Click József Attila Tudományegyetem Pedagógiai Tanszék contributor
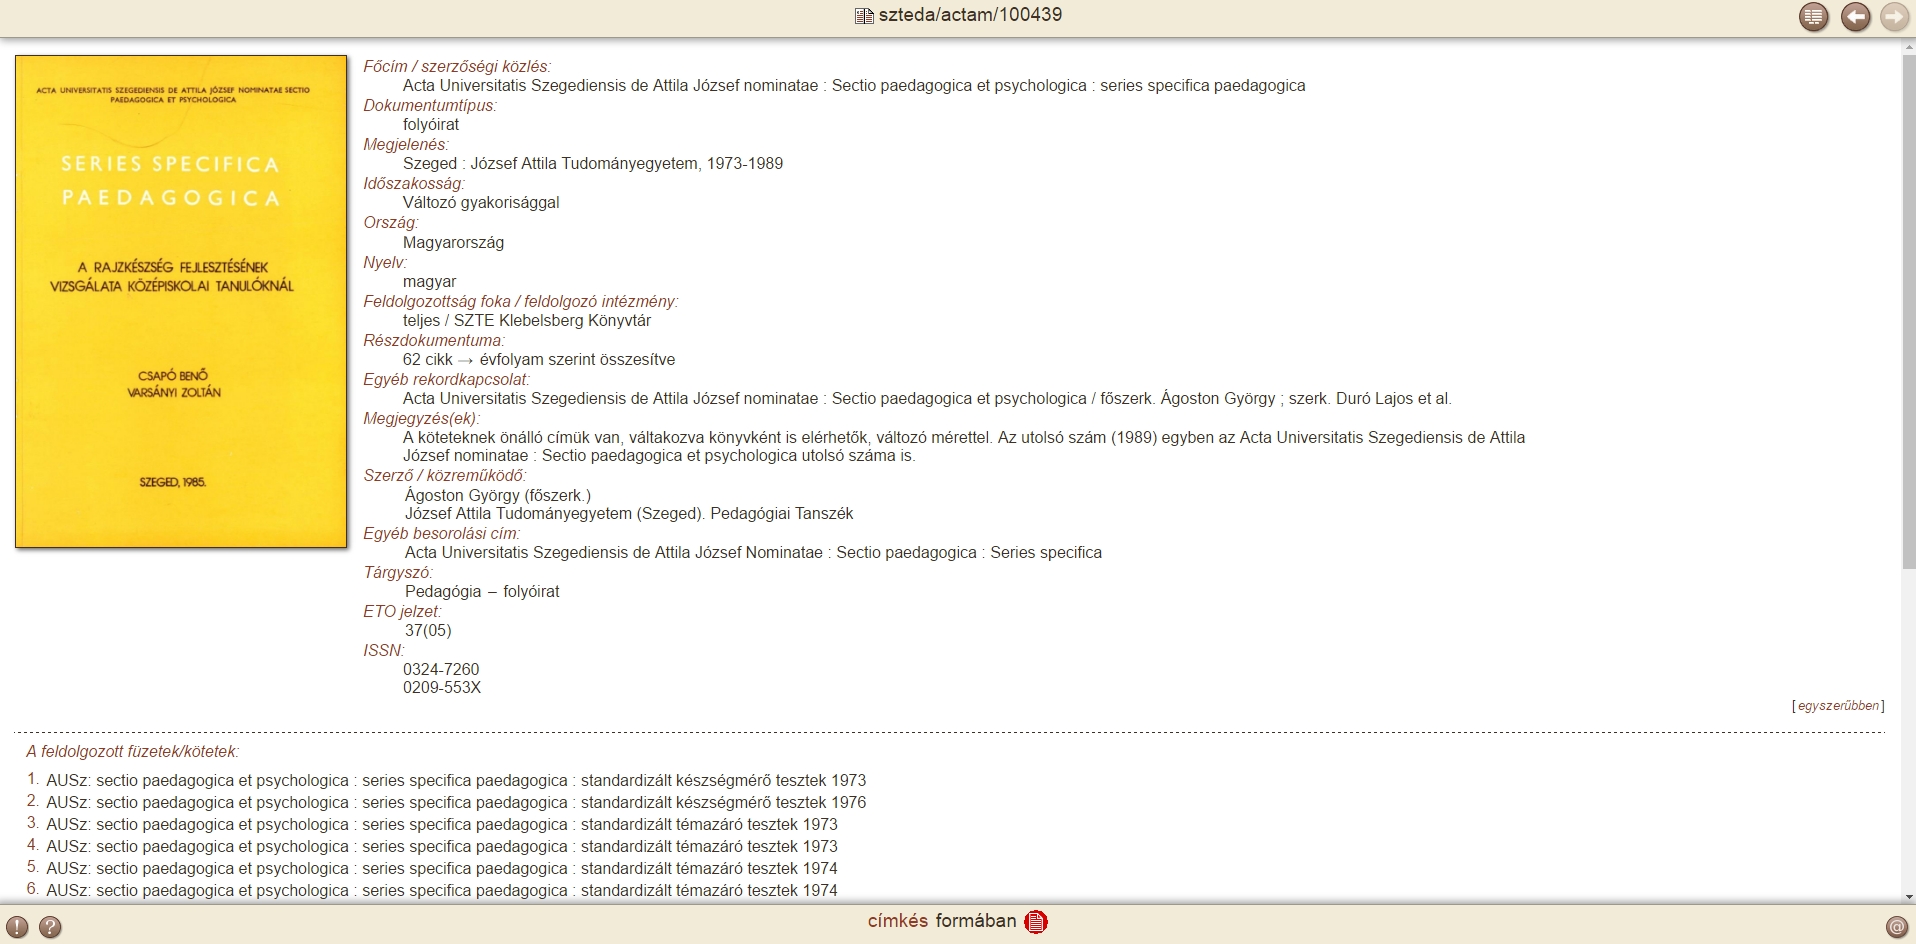Image resolution: width=1916 pixels, height=944 pixels. (x=629, y=514)
